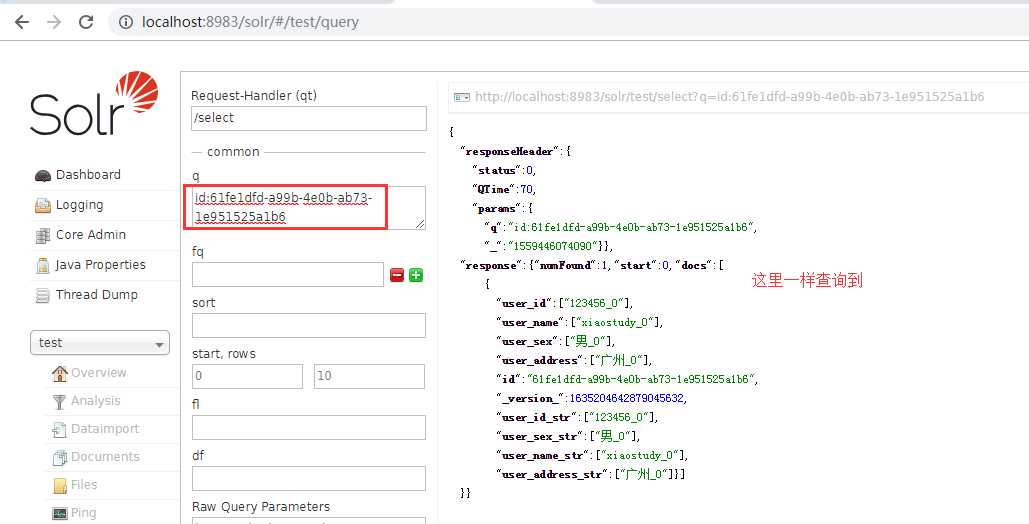This screenshot has height=524, width=1029.
Task: Select the user_address_str line
Action: click(590, 474)
